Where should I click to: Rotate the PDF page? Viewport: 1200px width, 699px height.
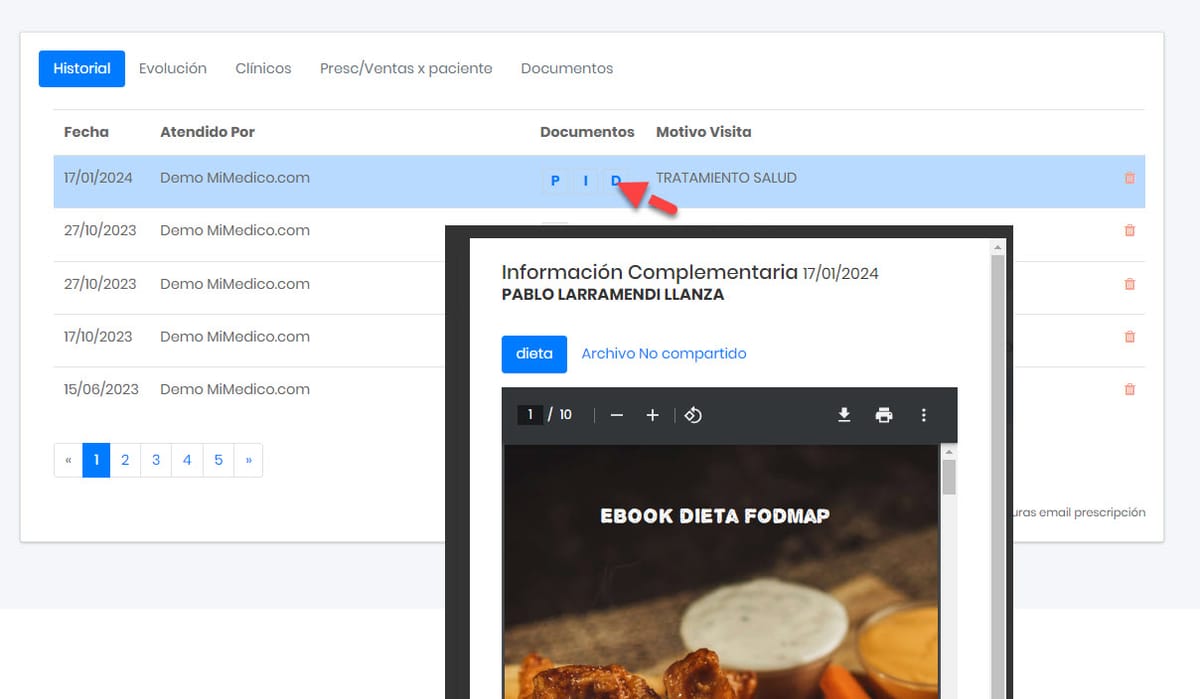click(693, 414)
